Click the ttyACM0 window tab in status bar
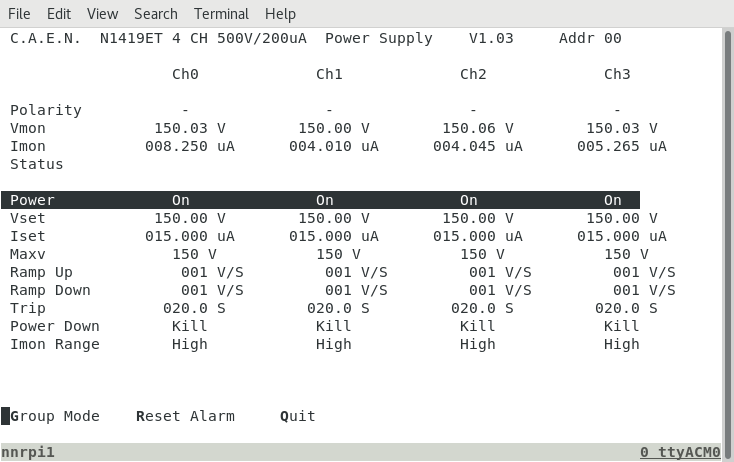The image size is (734, 462). pos(680,452)
